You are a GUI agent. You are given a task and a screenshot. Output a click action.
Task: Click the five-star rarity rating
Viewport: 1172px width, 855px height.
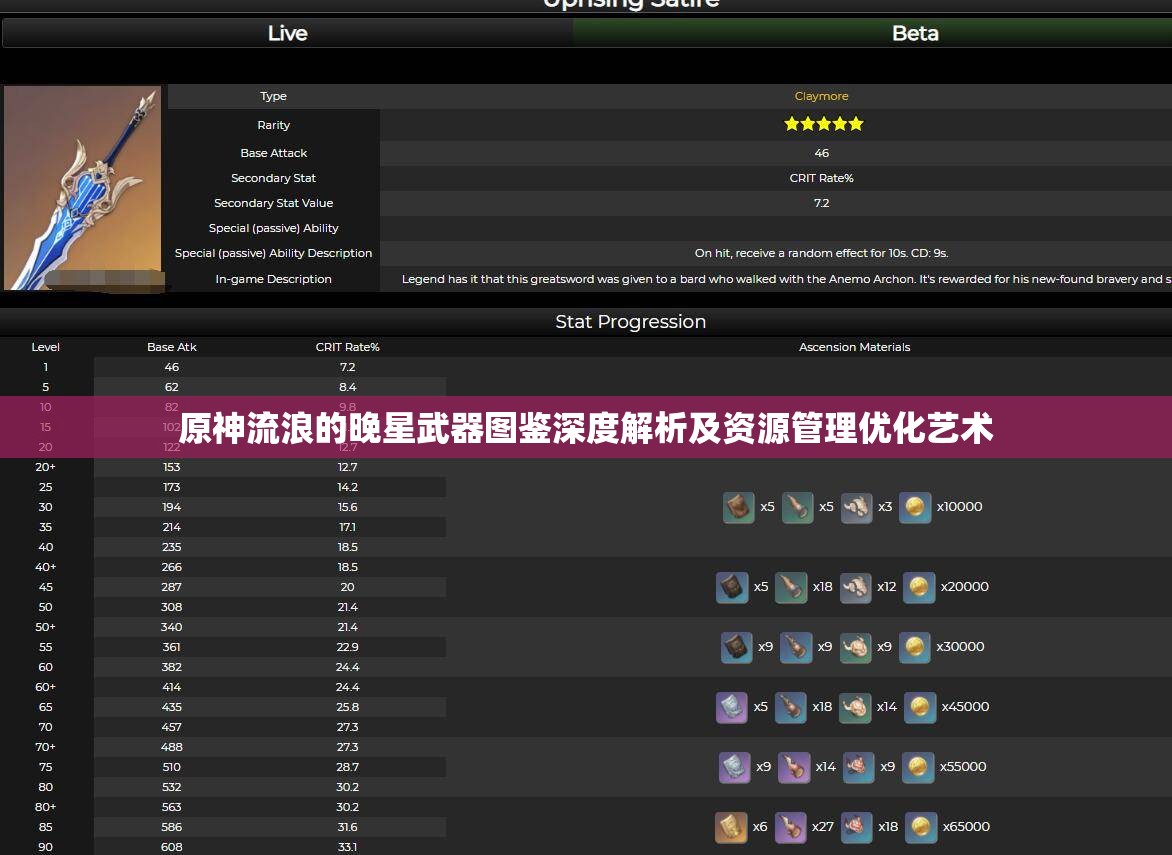click(x=823, y=124)
